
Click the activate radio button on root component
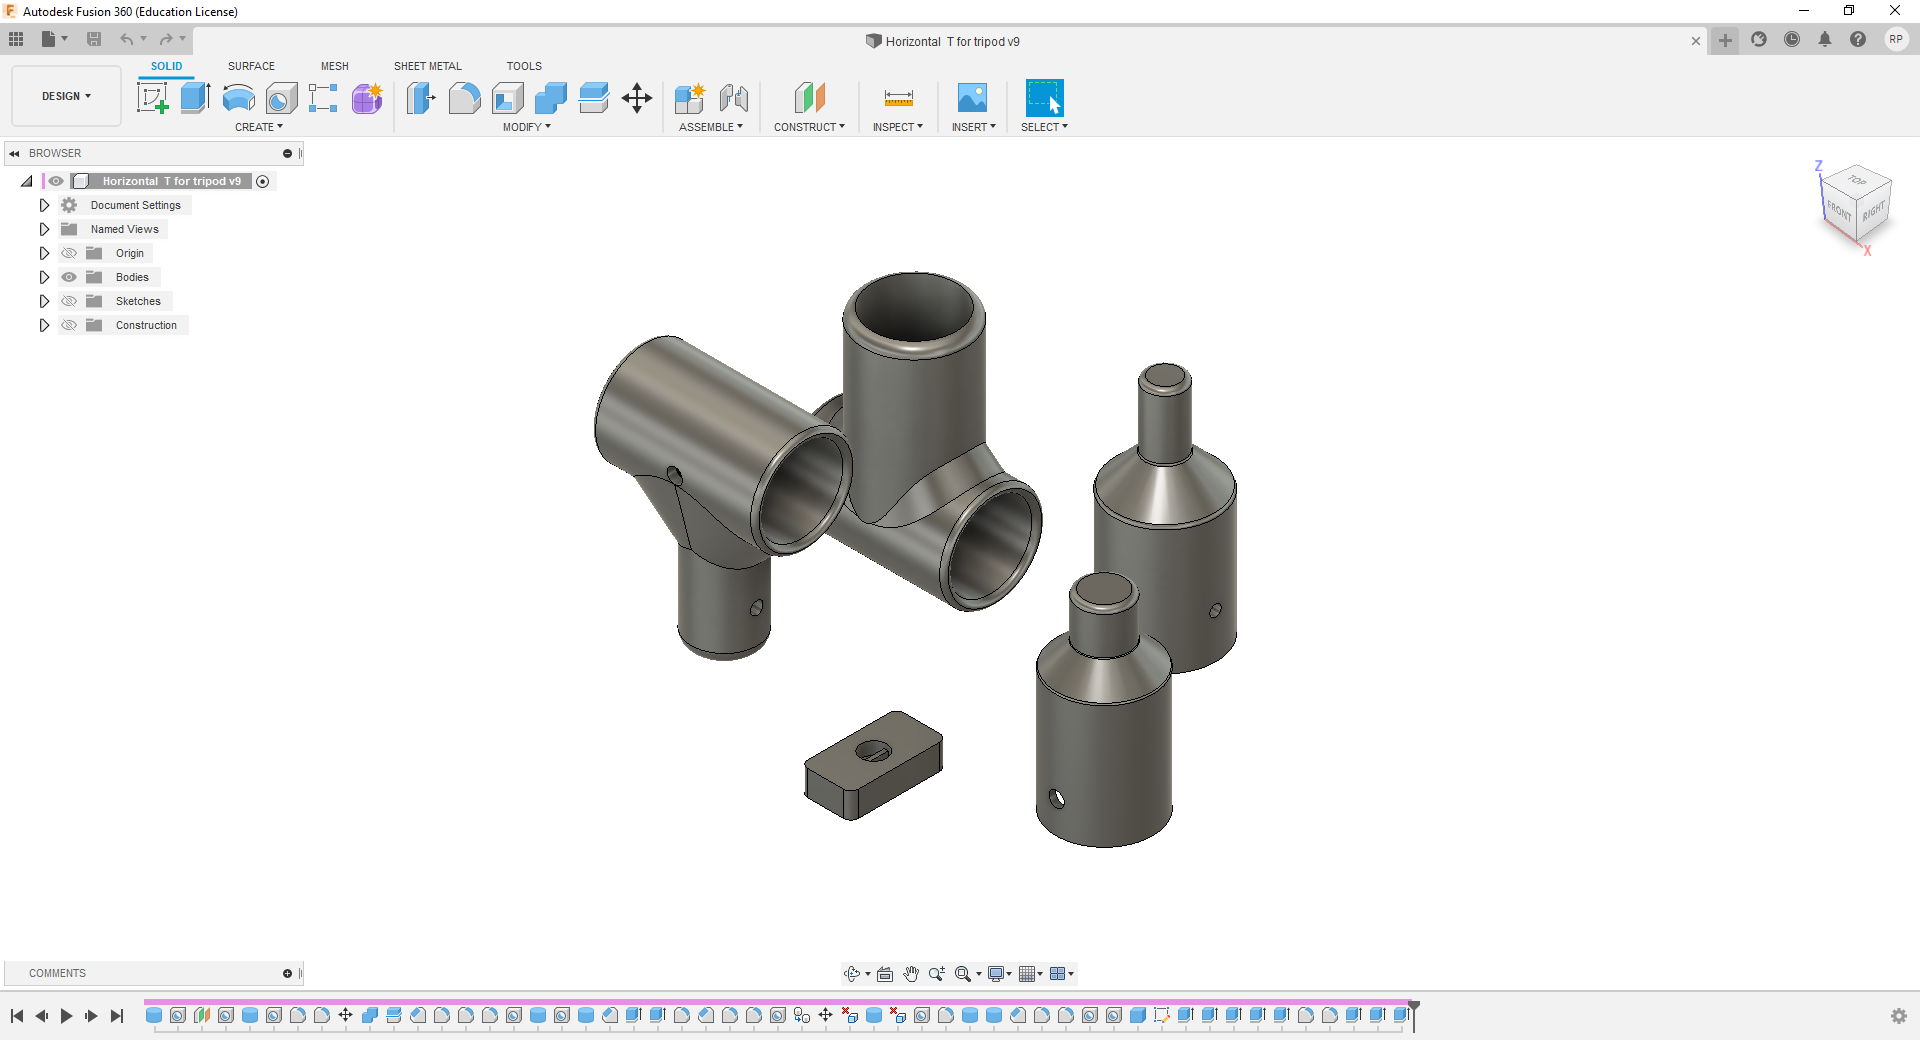tap(263, 181)
